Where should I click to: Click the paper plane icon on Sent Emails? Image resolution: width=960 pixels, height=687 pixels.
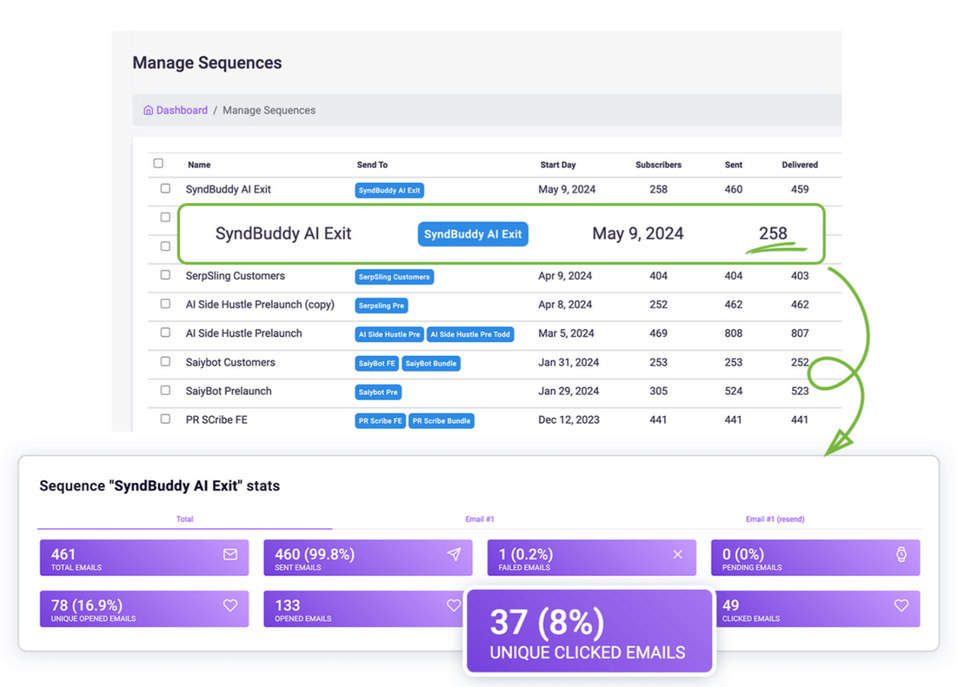[x=454, y=553]
